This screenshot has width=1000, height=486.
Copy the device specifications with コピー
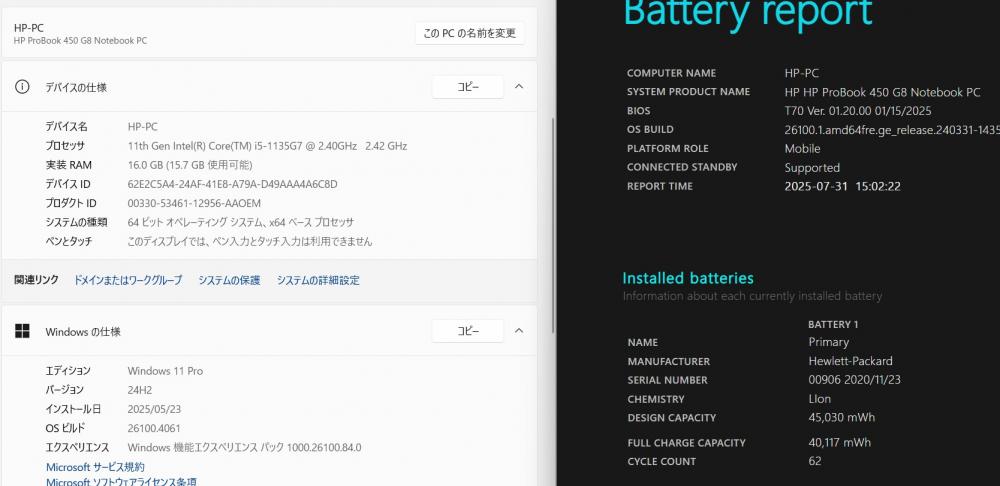coord(467,87)
